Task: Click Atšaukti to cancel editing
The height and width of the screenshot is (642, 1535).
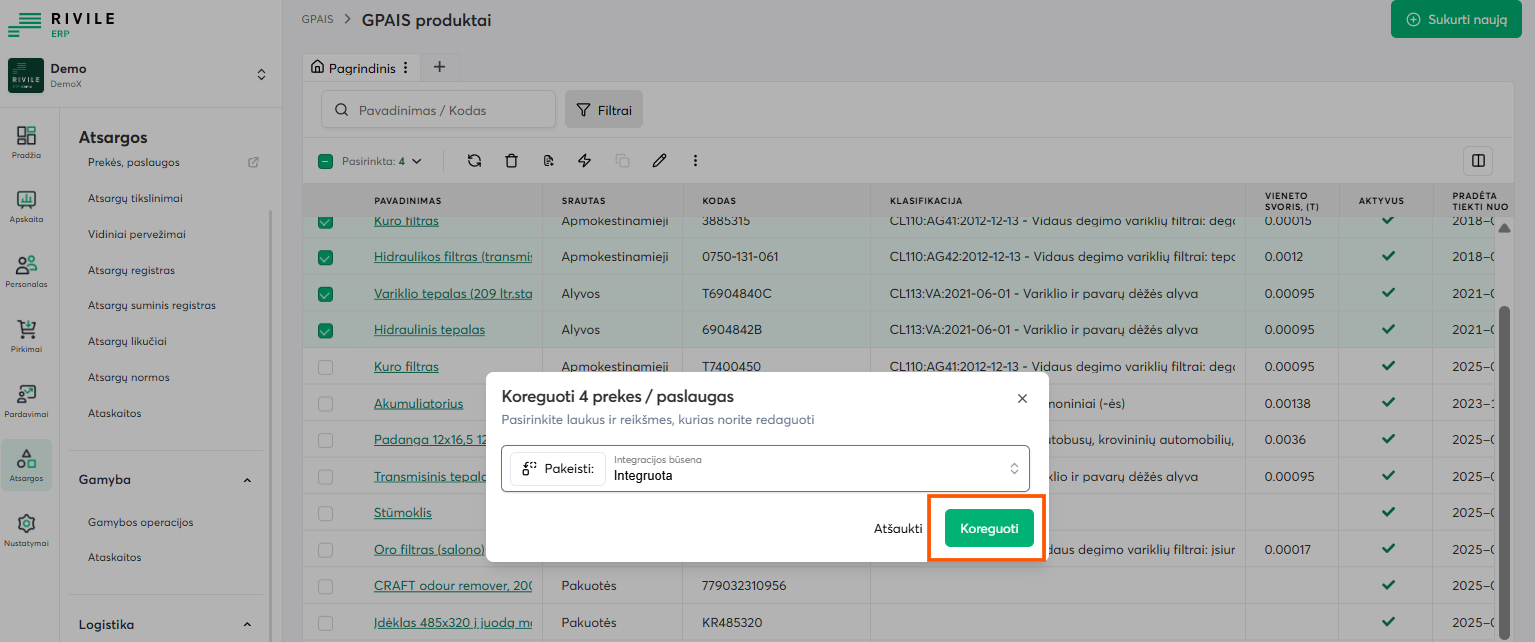Action: point(897,529)
